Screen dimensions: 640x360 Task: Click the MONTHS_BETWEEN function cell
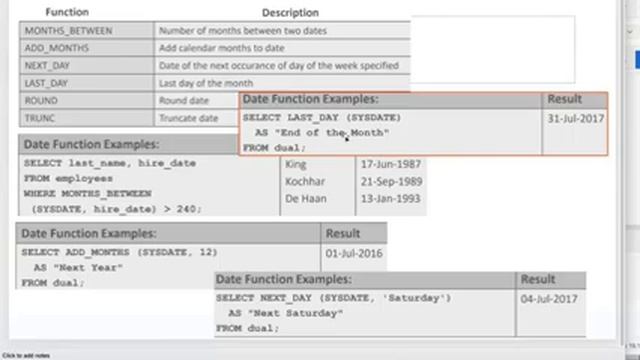click(x=87, y=31)
